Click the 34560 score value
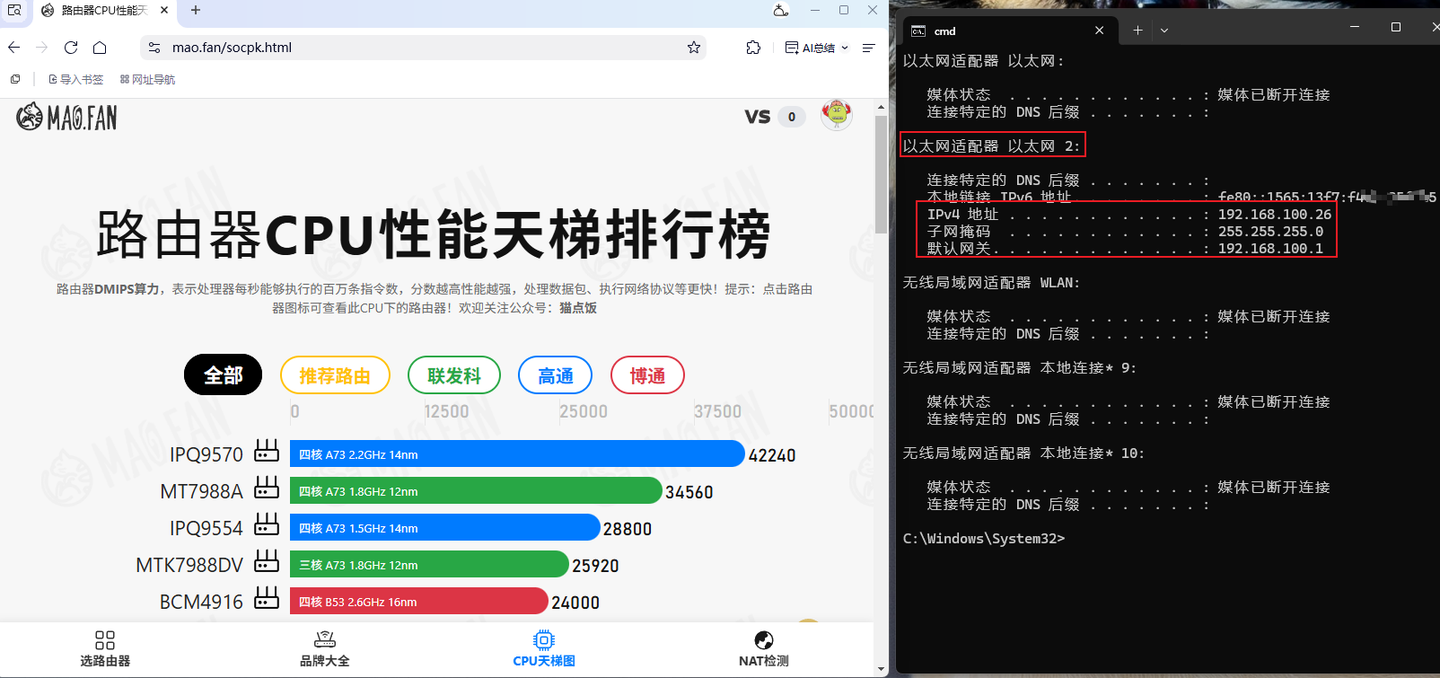Viewport: 1440px width, 678px height. (689, 492)
